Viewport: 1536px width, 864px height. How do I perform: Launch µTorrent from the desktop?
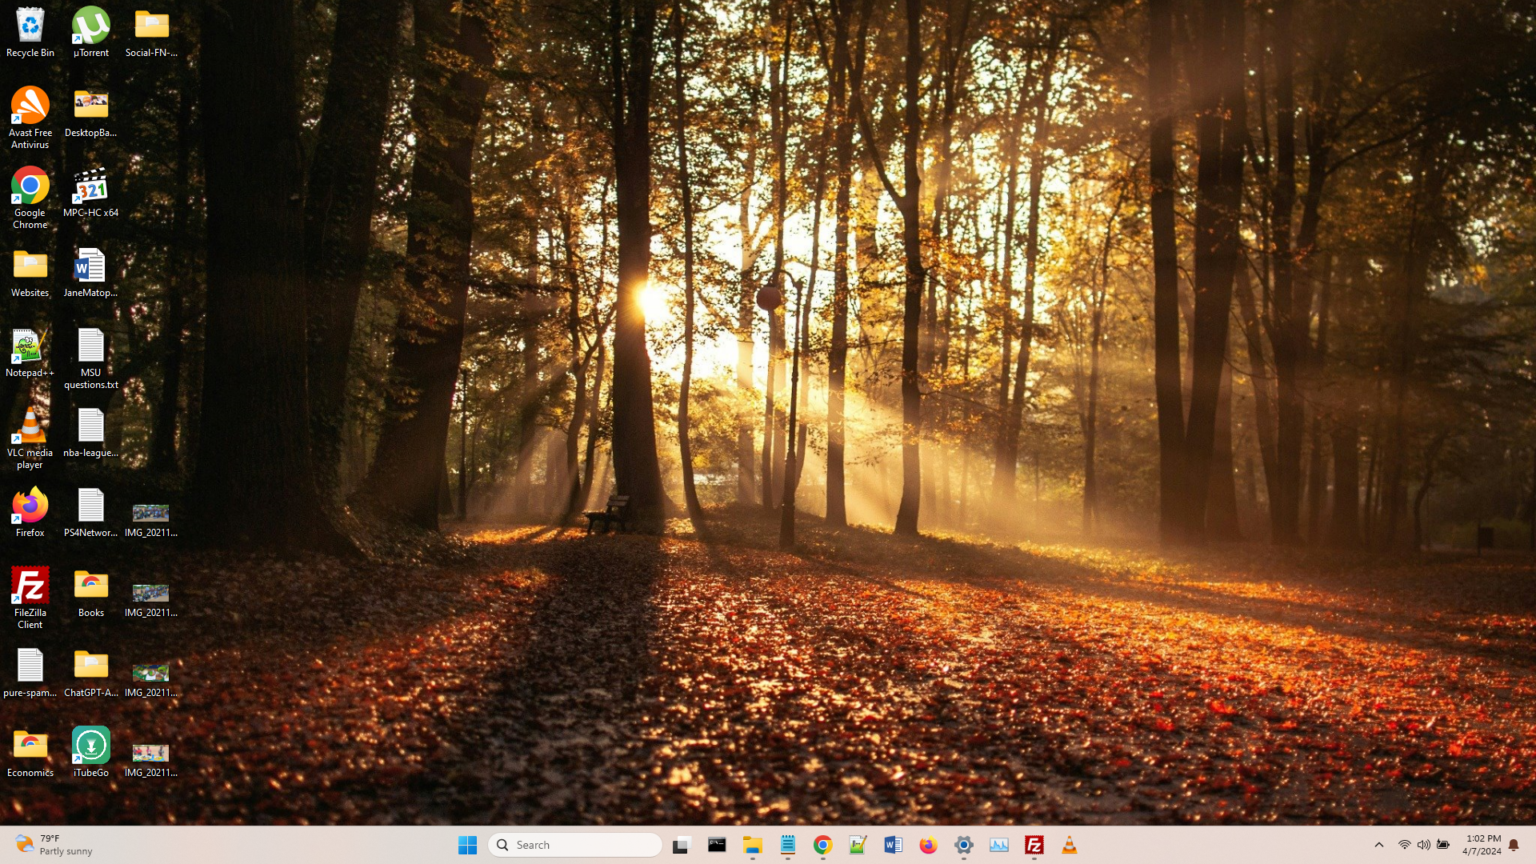[x=90, y=27]
